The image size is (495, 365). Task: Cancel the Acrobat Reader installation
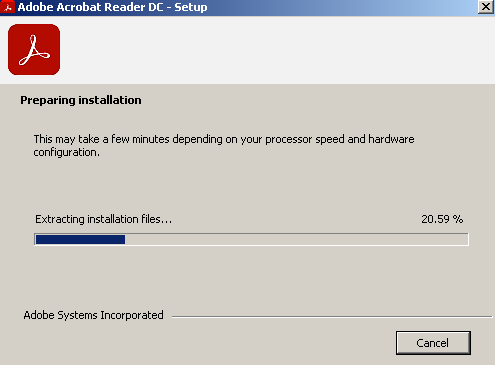(433, 343)
